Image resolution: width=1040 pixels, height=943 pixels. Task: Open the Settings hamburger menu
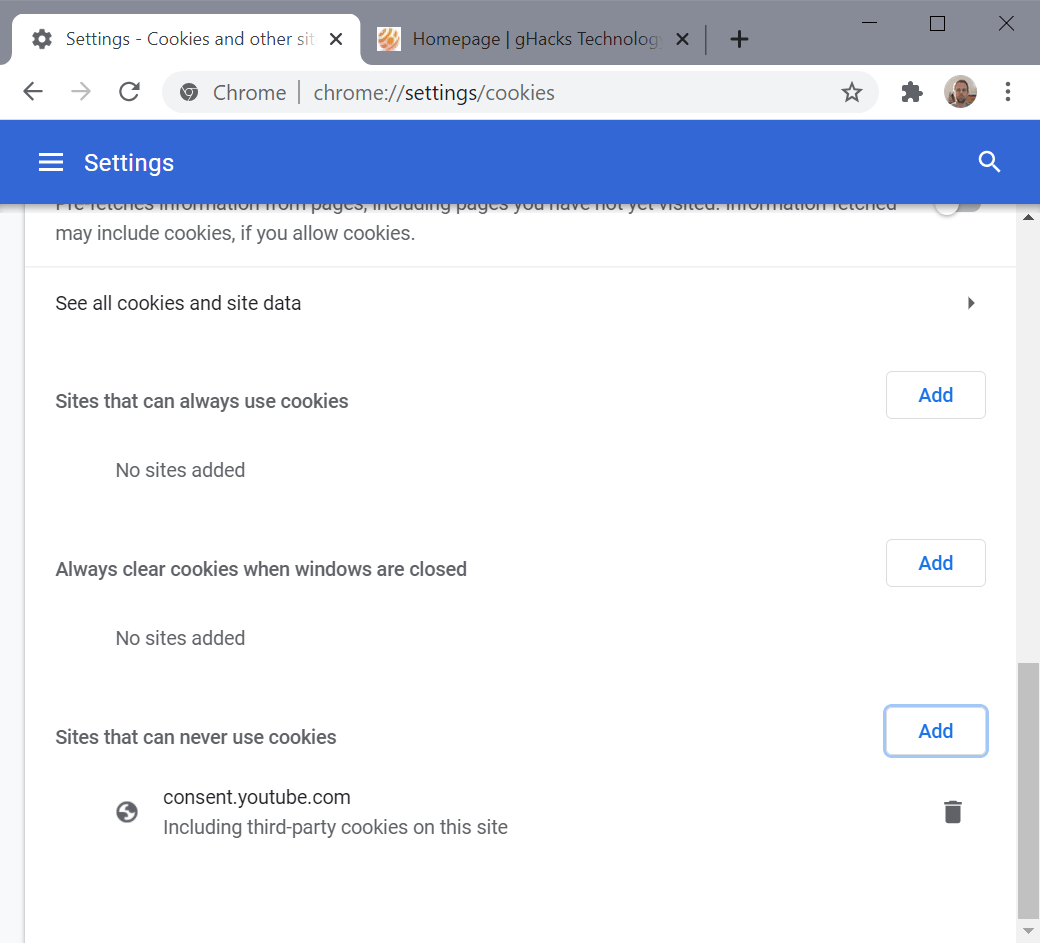(50, 162)
